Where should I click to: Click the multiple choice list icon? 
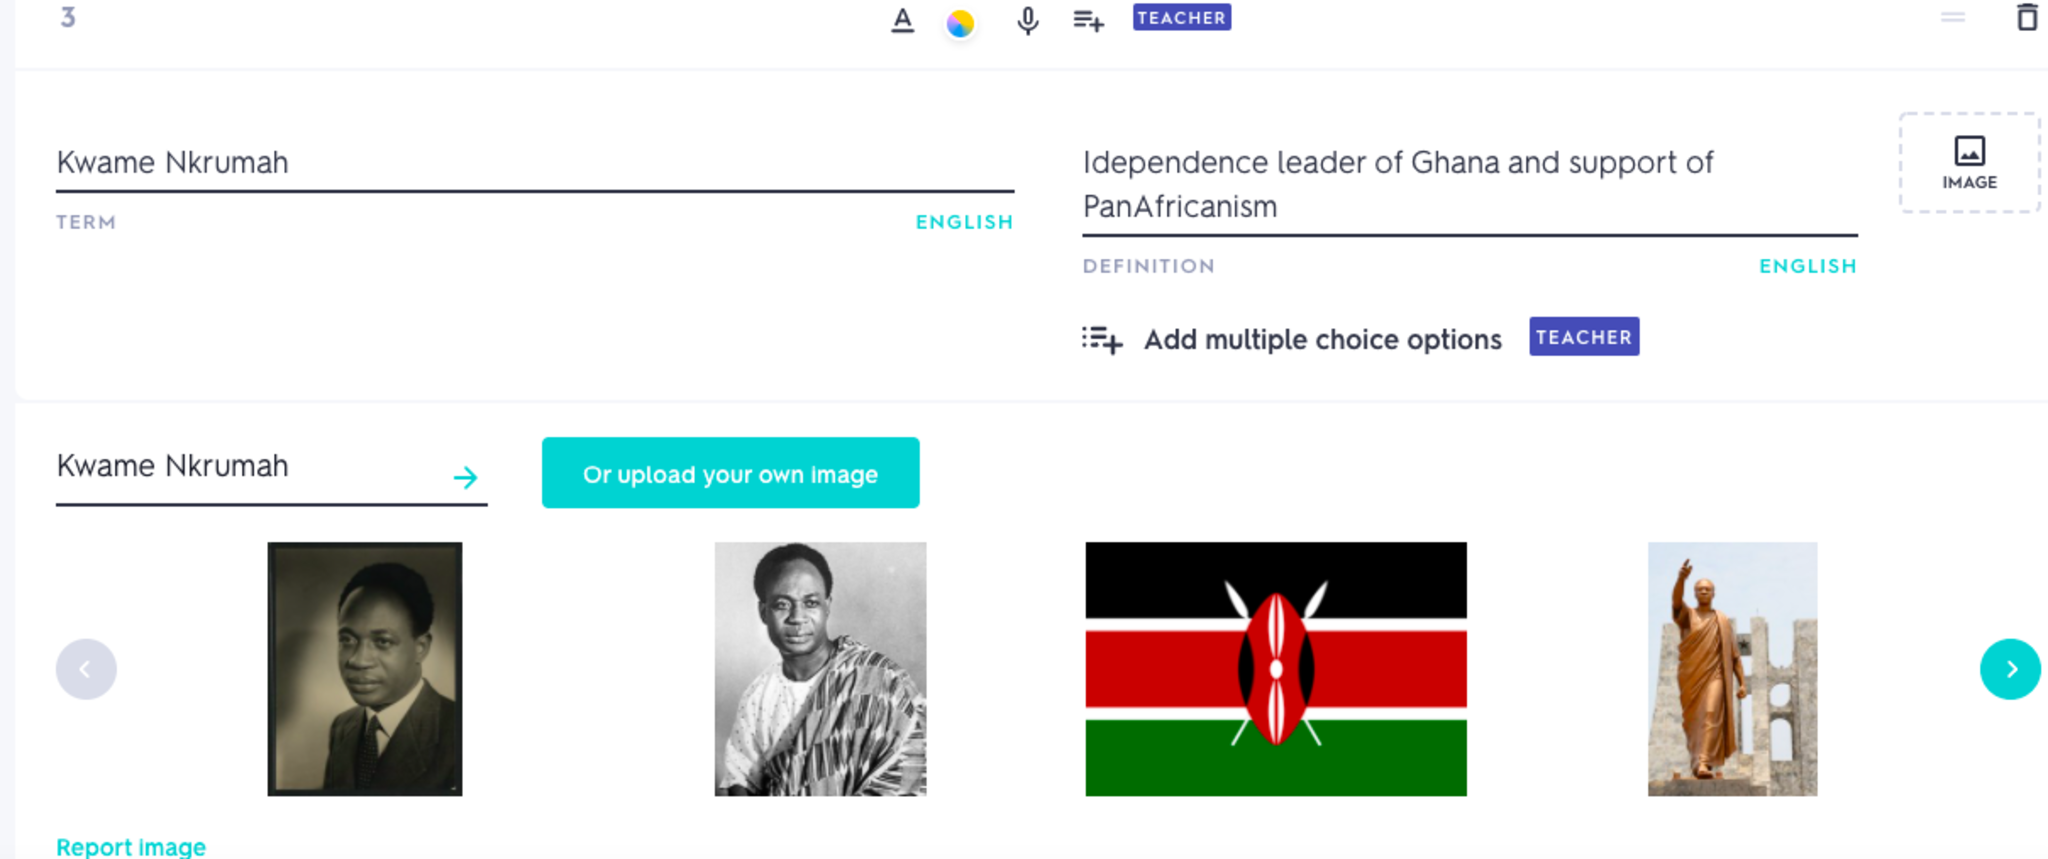[1101, 340]
